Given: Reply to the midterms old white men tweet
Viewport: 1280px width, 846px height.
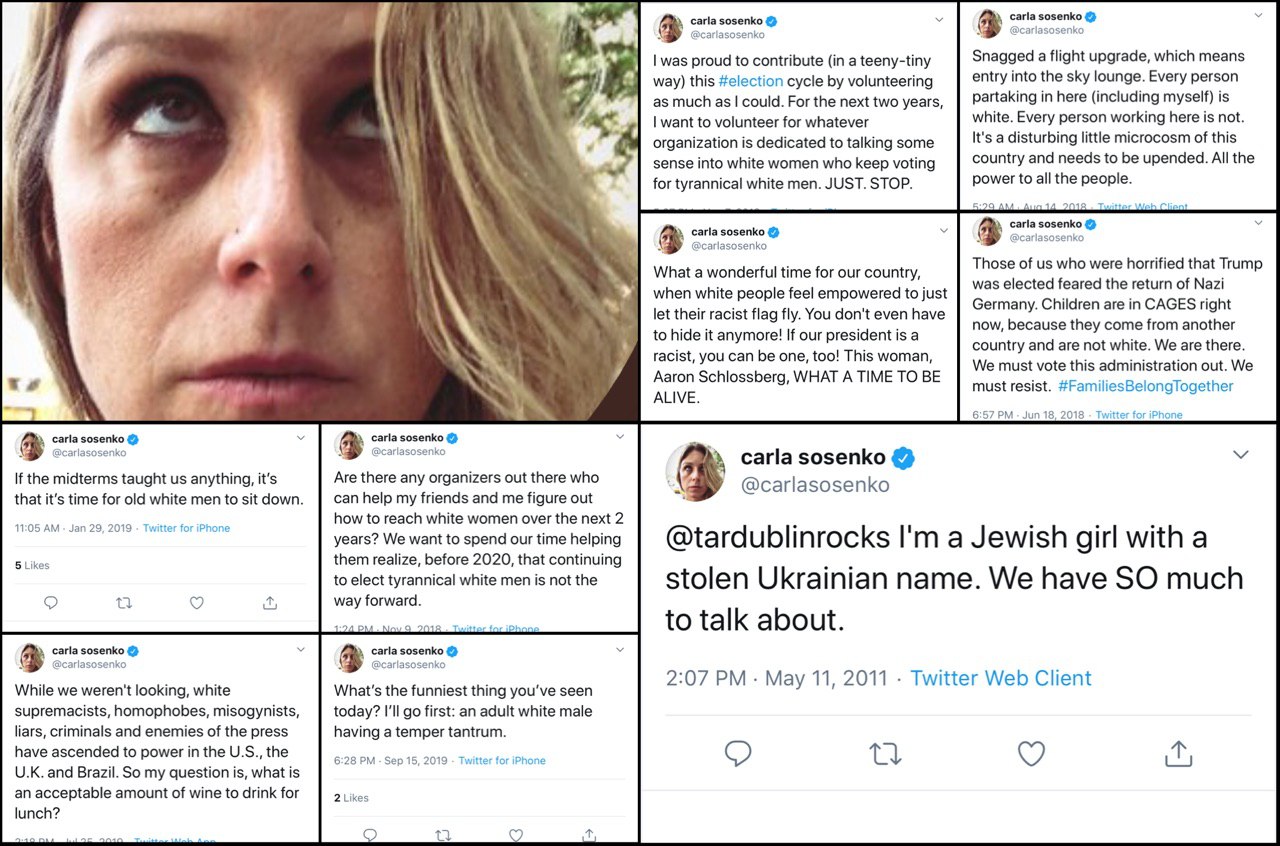Looking at the screenshot, I should tap(51, 603).
